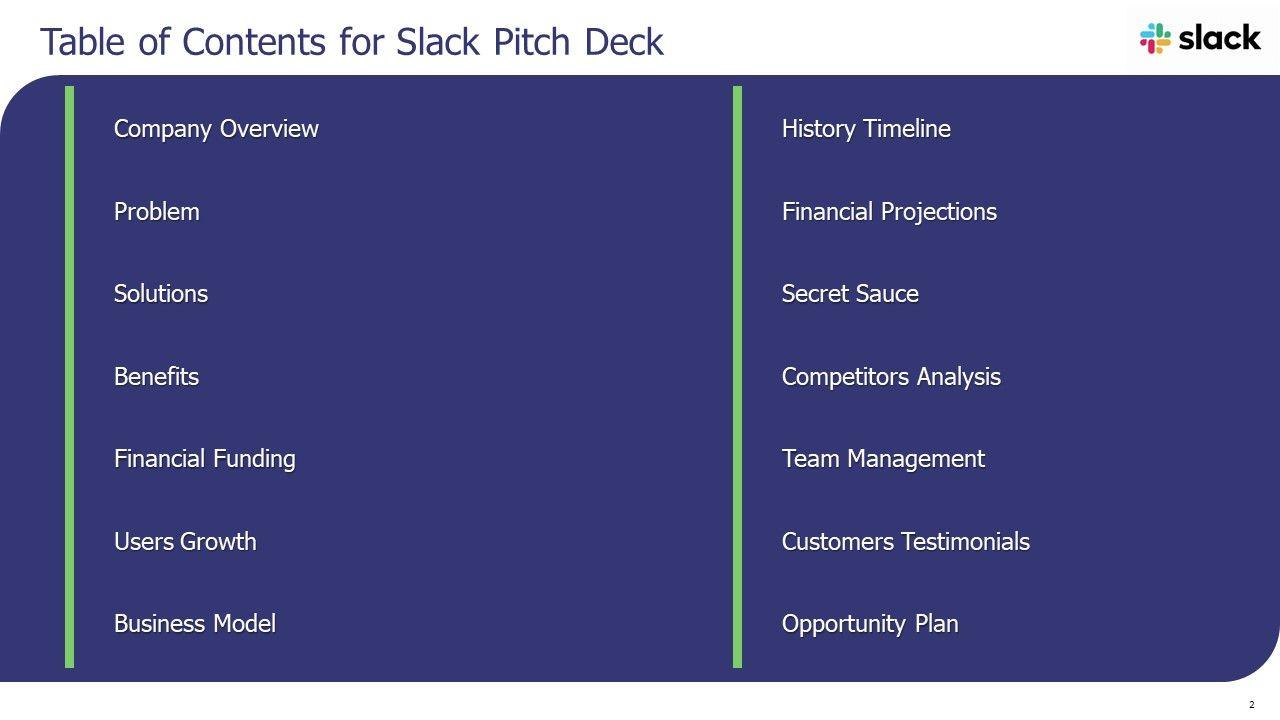The height and width of the screenshot is (720, 1280).
Task: Click Competitors Analysis link
Action: pos(891,377)
